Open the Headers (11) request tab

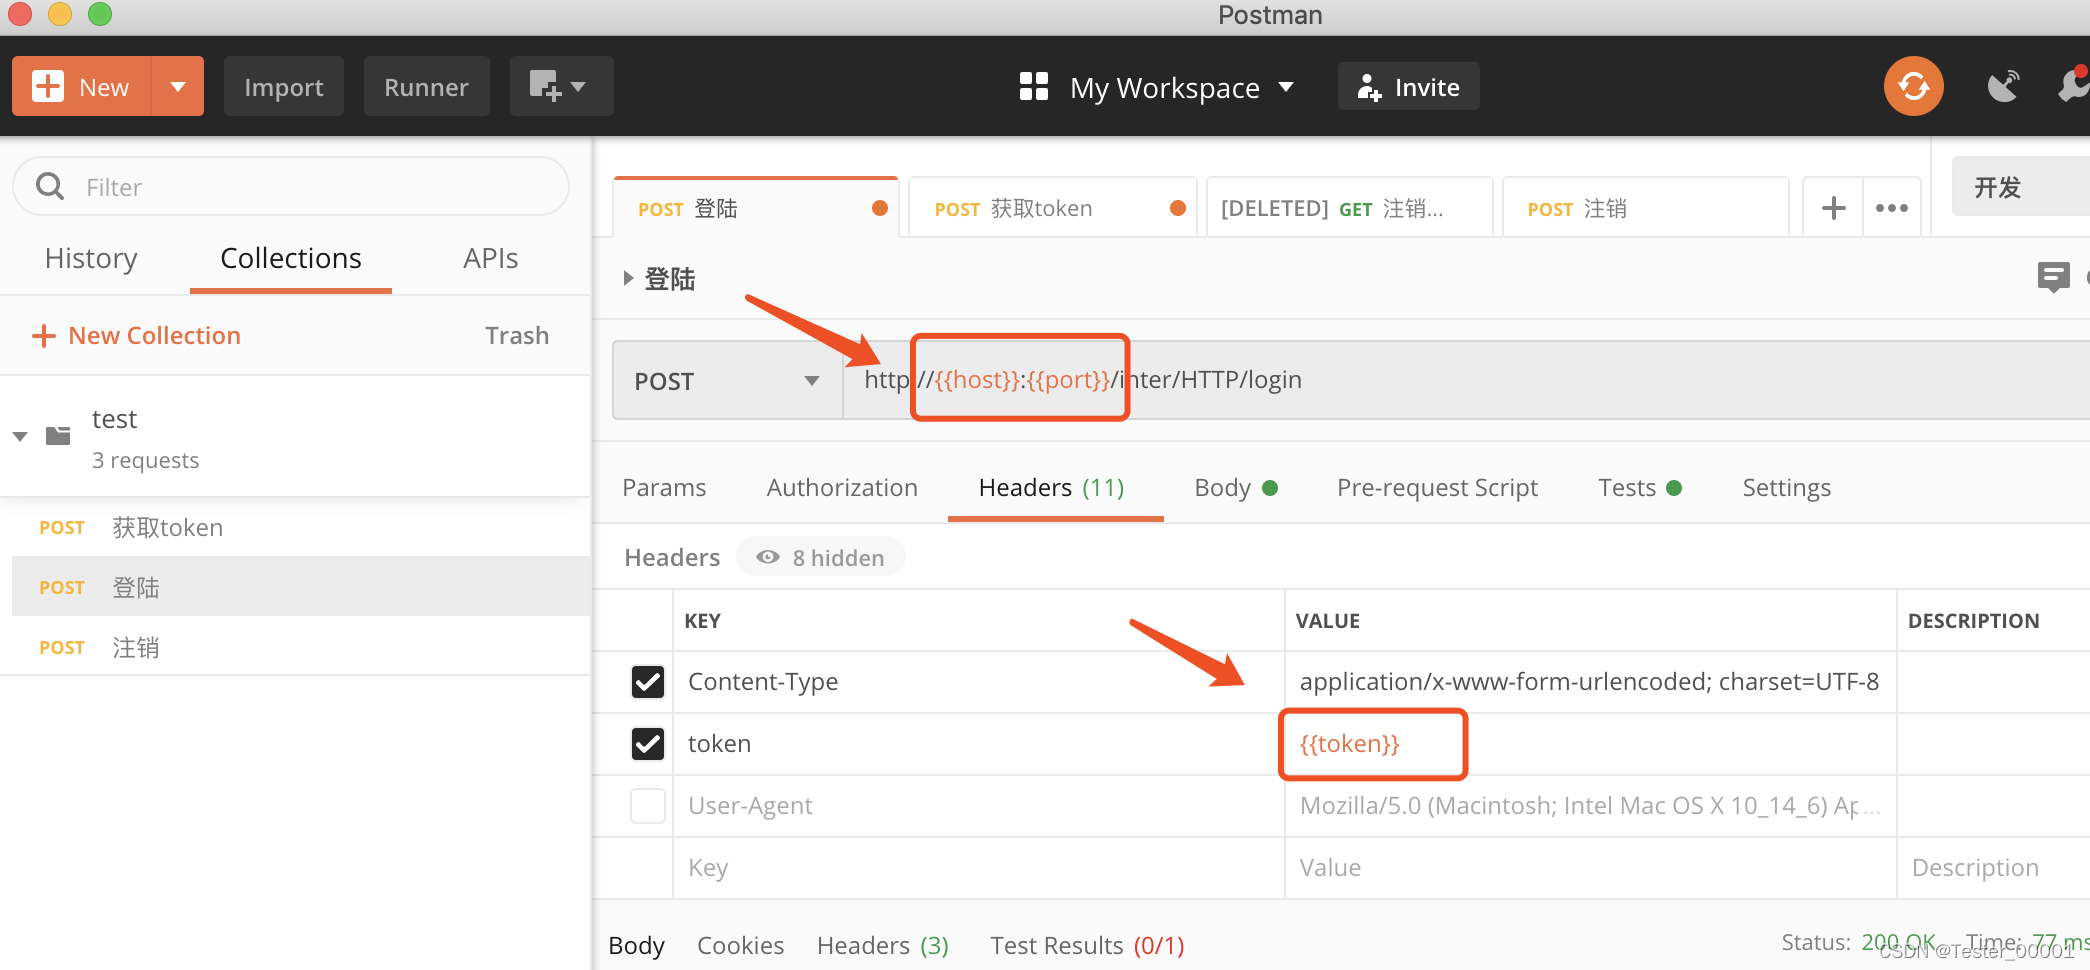pyautogui.click(x=1052, y=487)
